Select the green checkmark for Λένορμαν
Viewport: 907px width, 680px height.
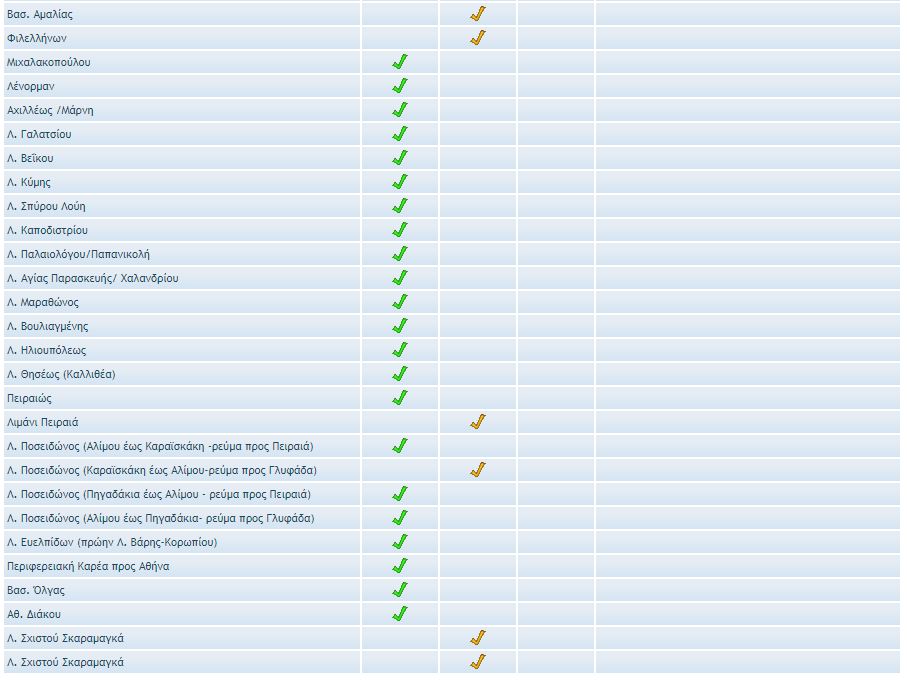(x=399, y=86)
